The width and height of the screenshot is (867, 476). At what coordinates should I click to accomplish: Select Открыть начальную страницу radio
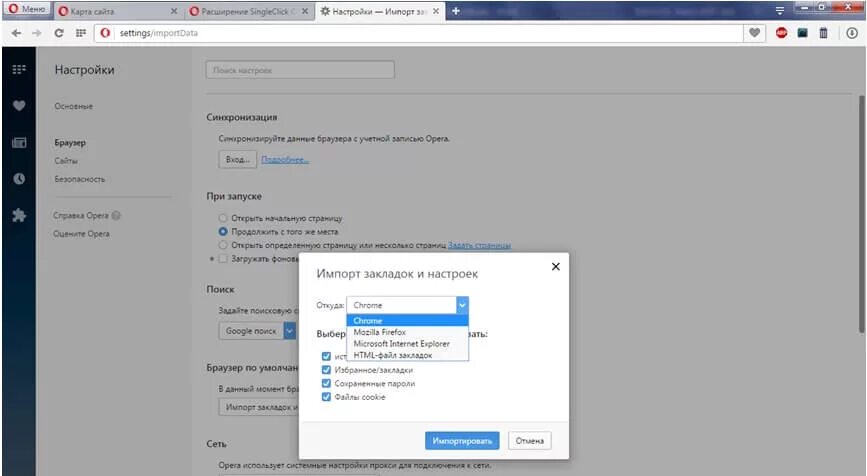click(223, 218)
